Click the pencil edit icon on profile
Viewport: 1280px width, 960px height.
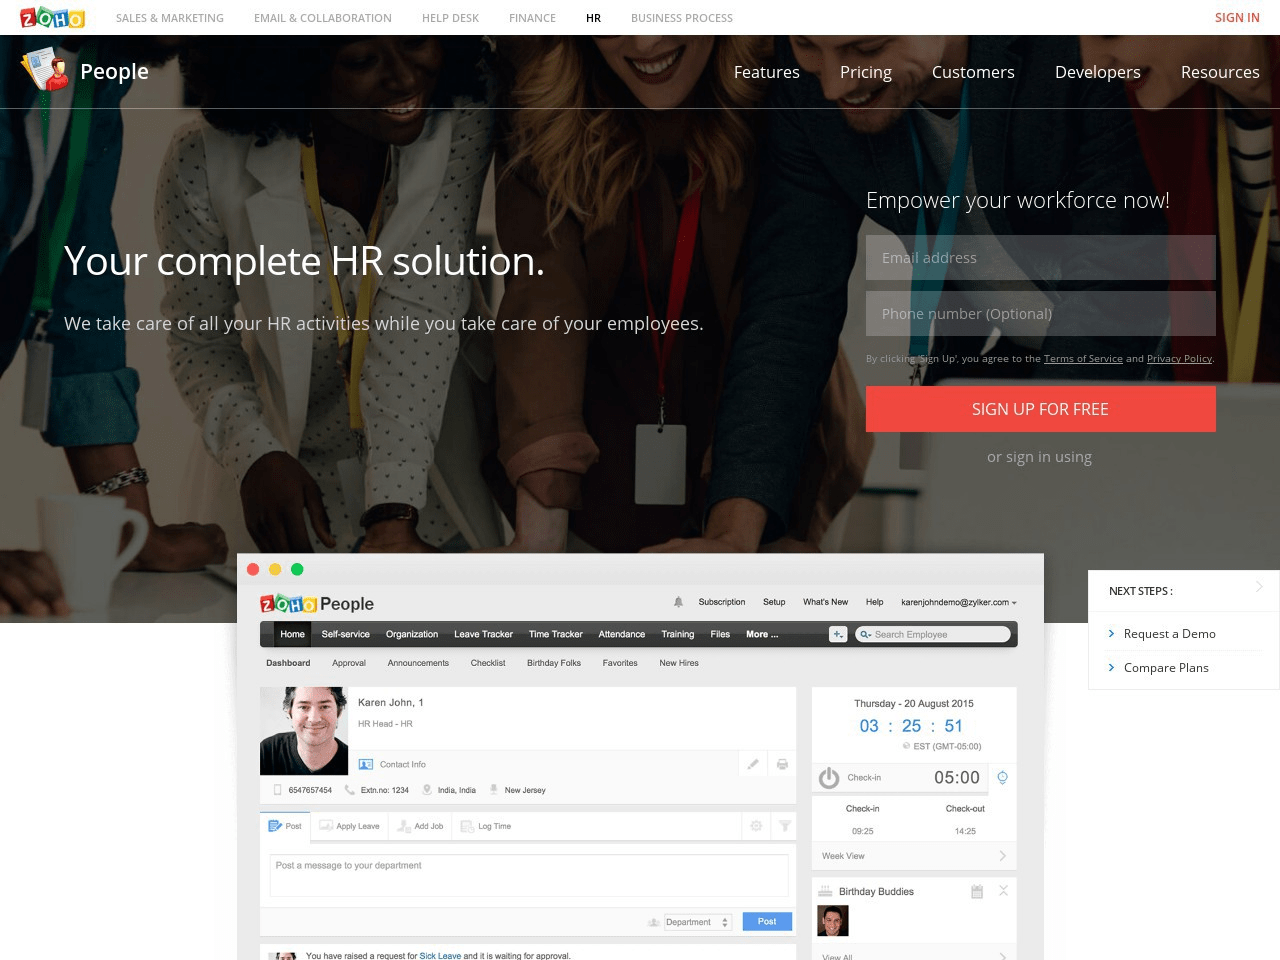click(x=753, y=764)
